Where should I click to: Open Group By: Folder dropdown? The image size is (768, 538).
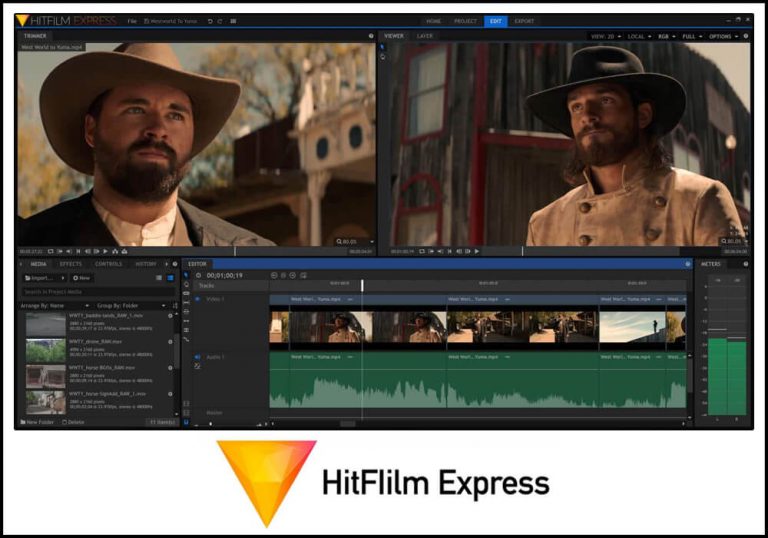pos(131,306)
